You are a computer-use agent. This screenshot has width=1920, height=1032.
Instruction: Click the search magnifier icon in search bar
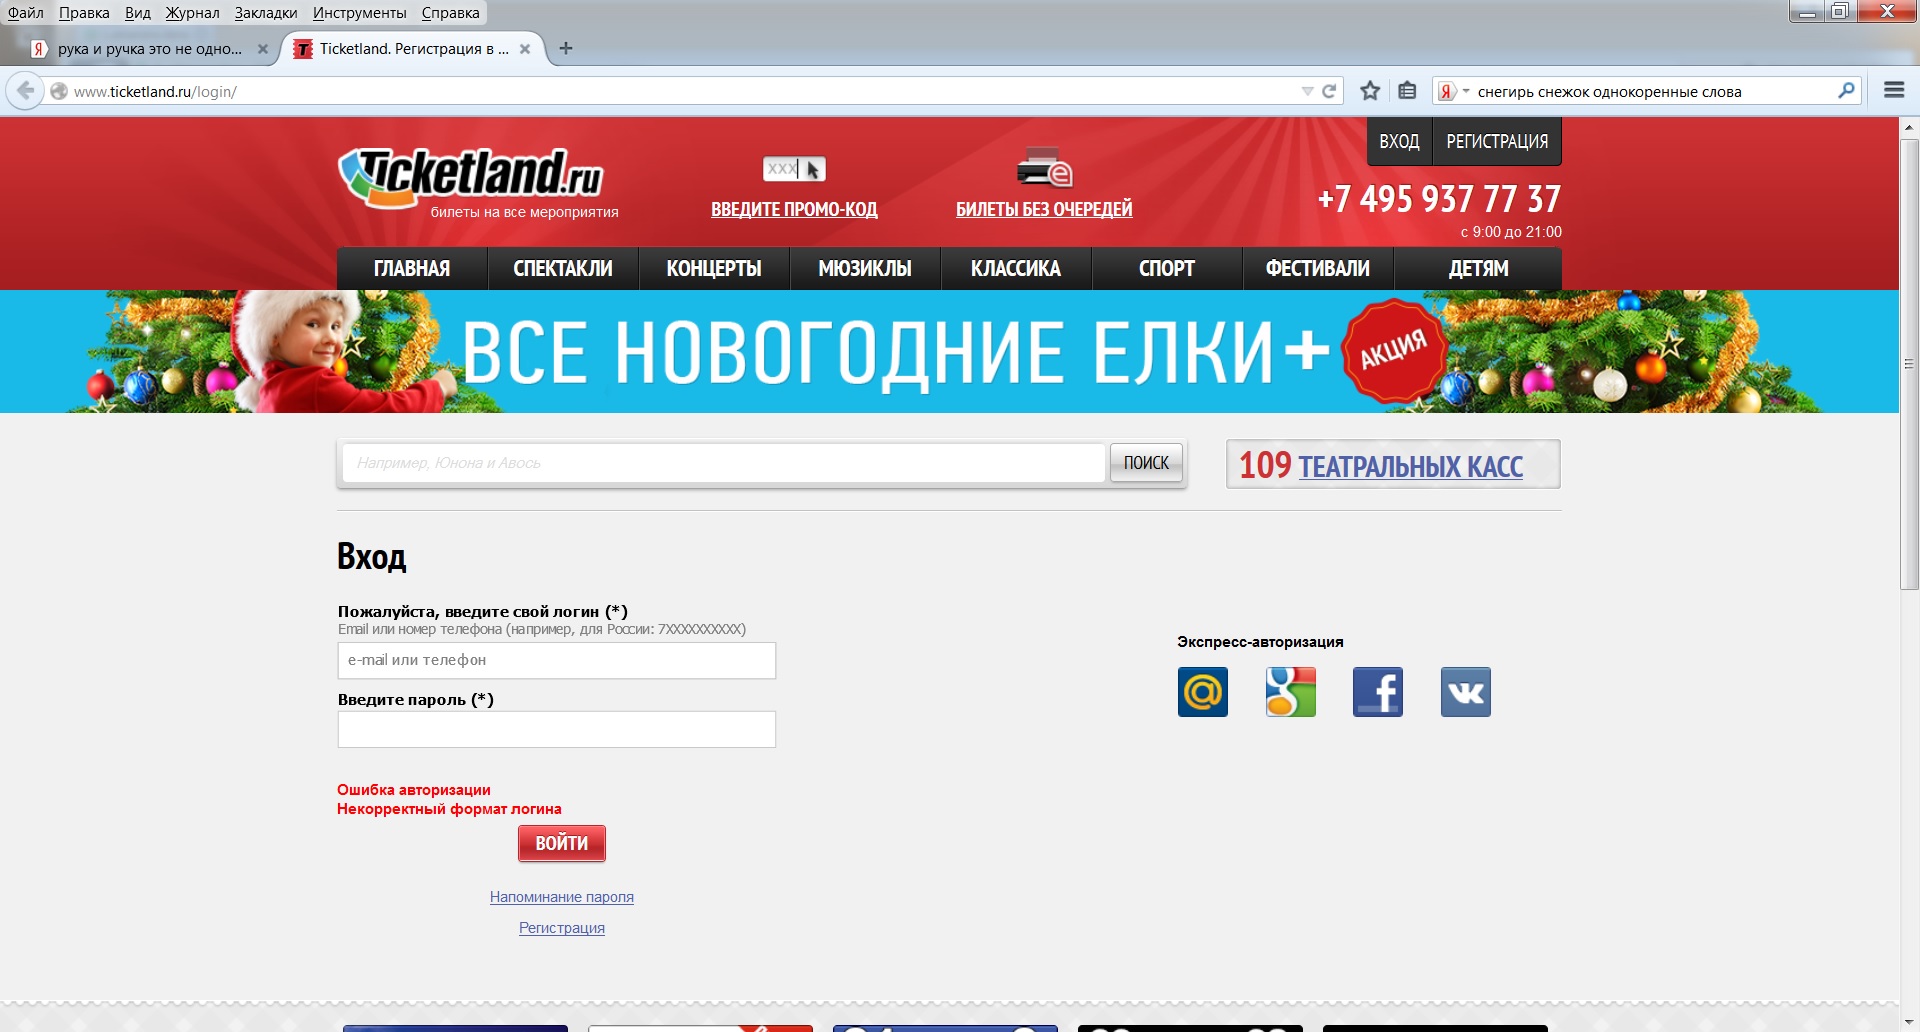point(1846,91)
